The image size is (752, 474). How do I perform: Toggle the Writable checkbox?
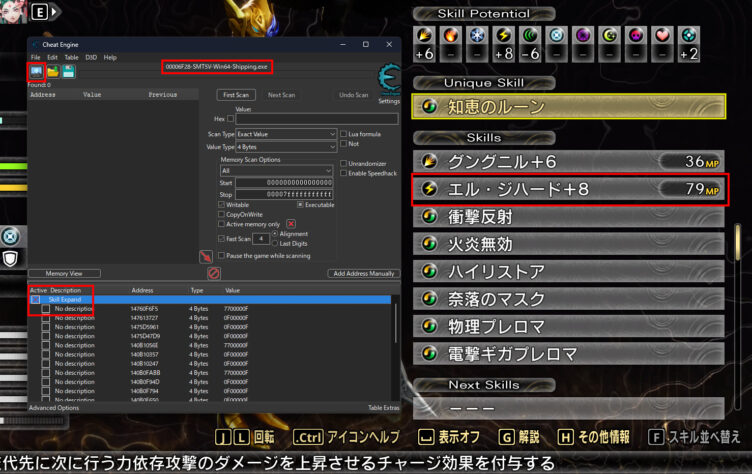click(223, 204)
